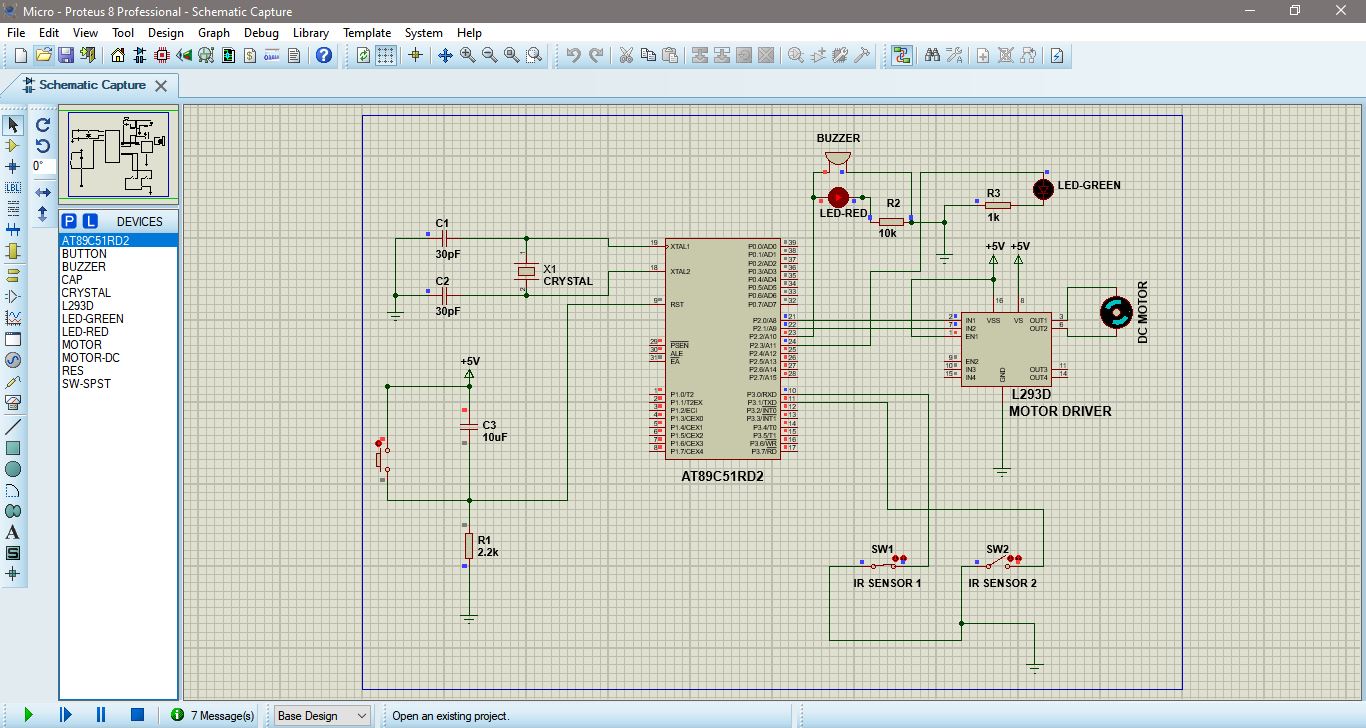Click the Zoom In toolbar icon

468,55
